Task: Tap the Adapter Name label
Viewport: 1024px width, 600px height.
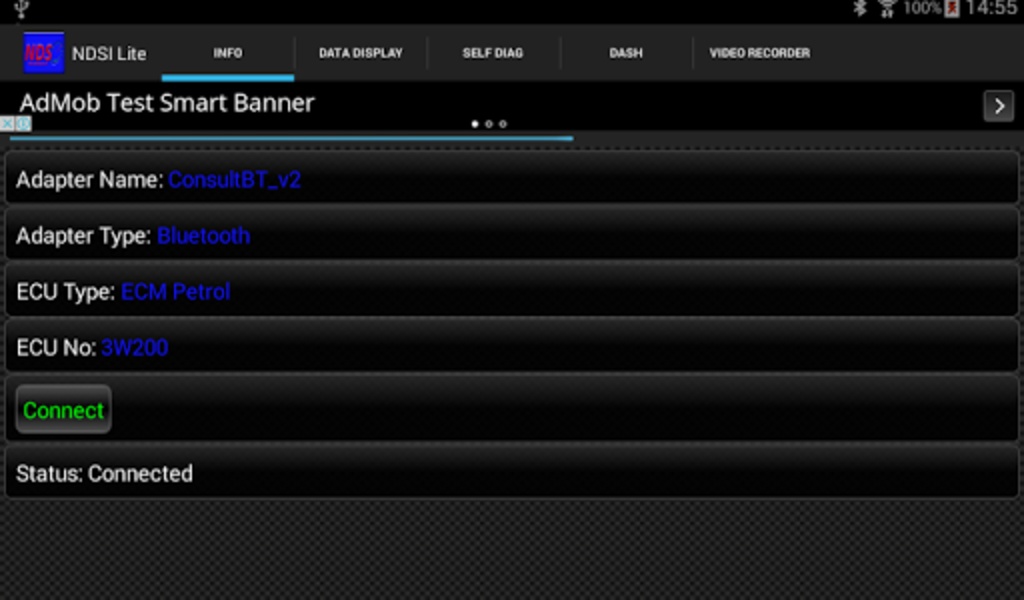Action: 89,180
